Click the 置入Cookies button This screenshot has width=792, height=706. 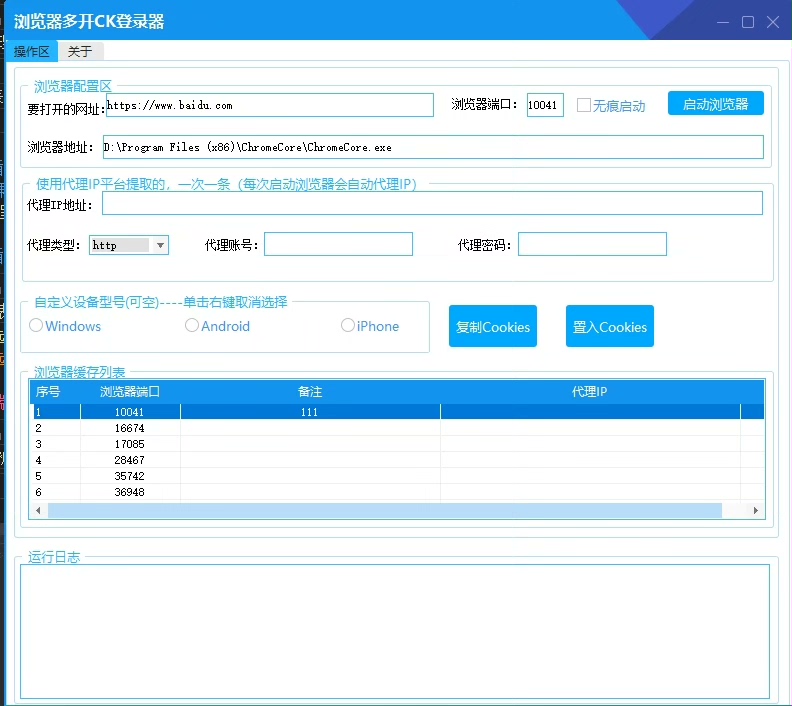(x=609, y=327)
